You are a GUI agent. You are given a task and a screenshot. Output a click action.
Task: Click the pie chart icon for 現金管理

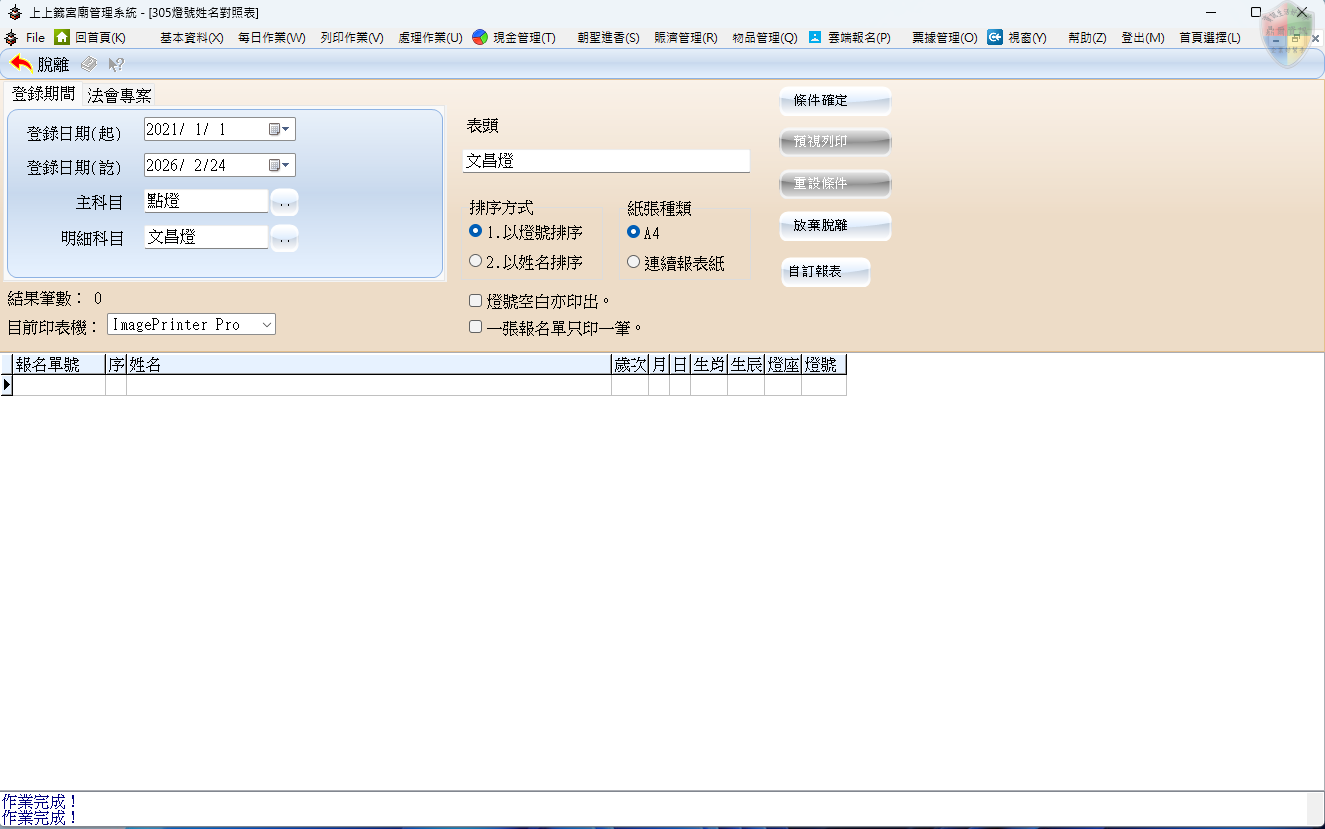tap(480, 37)
